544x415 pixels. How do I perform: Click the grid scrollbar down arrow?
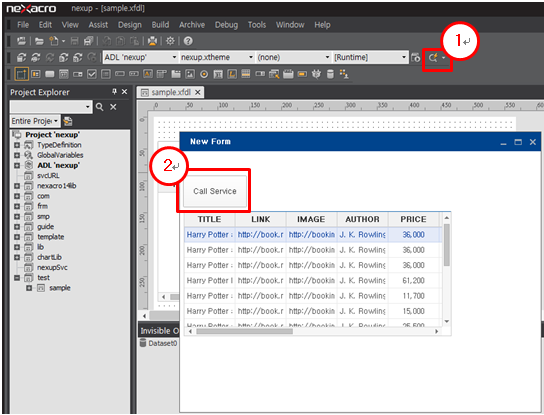[447, 322]
